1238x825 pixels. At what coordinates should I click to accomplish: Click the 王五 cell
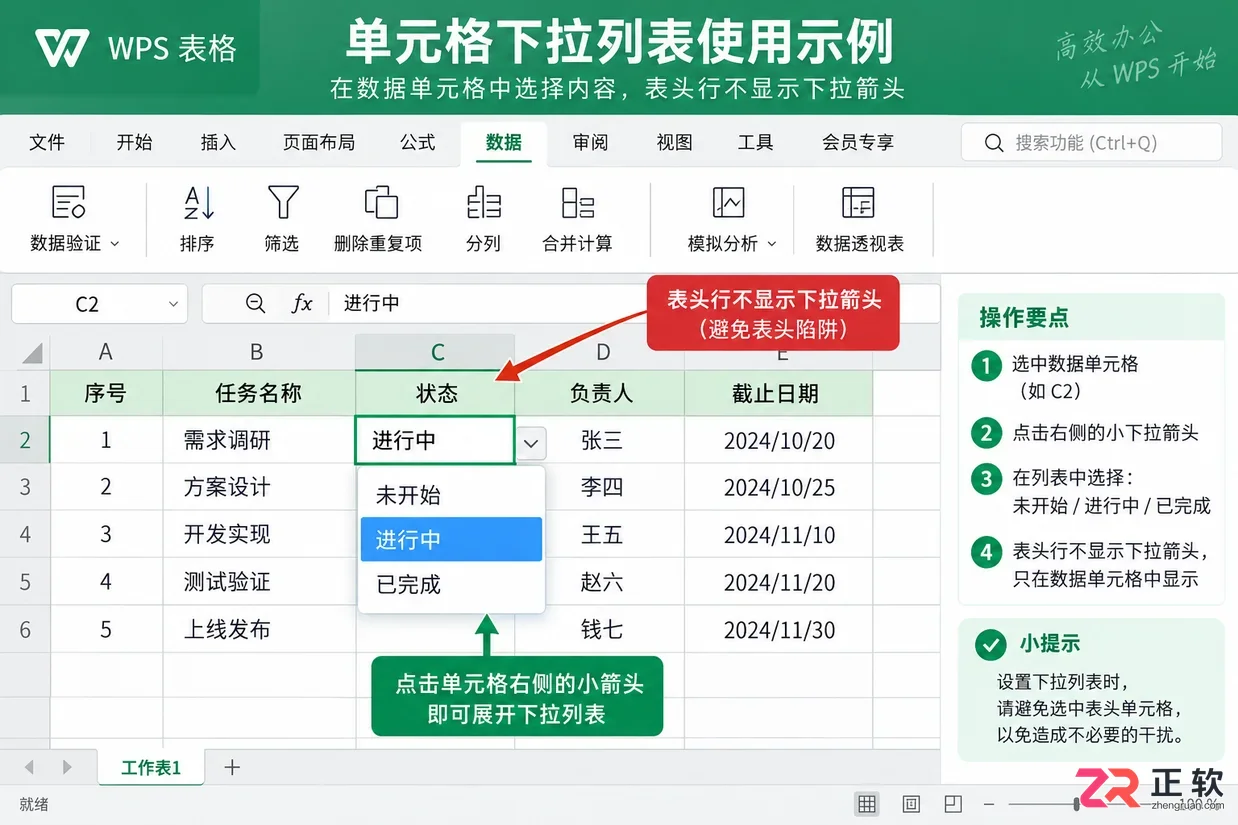601,535
